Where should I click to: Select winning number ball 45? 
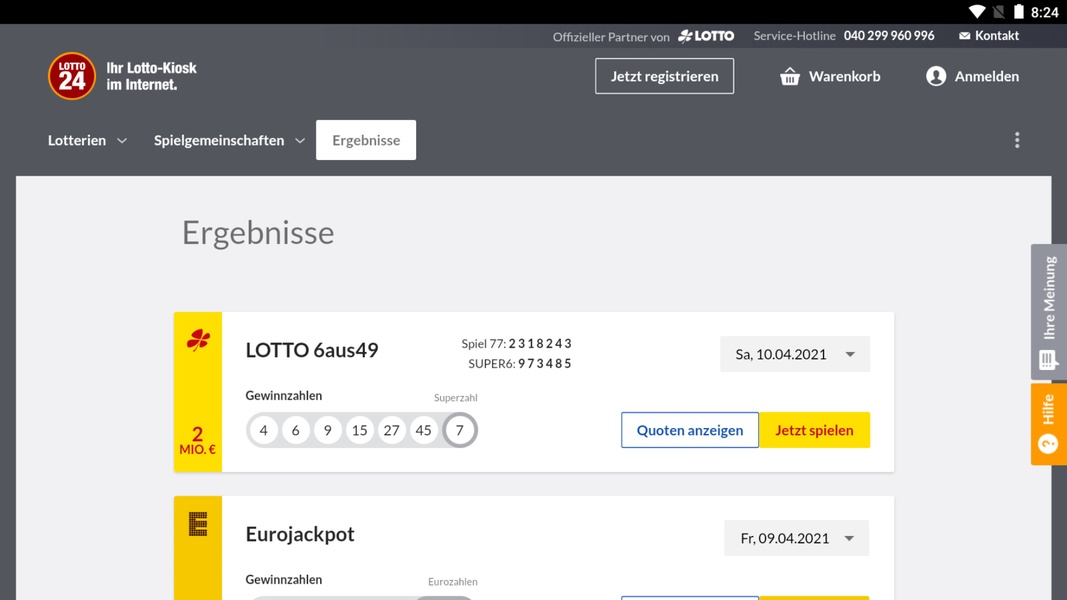click(x=423, y=430)
